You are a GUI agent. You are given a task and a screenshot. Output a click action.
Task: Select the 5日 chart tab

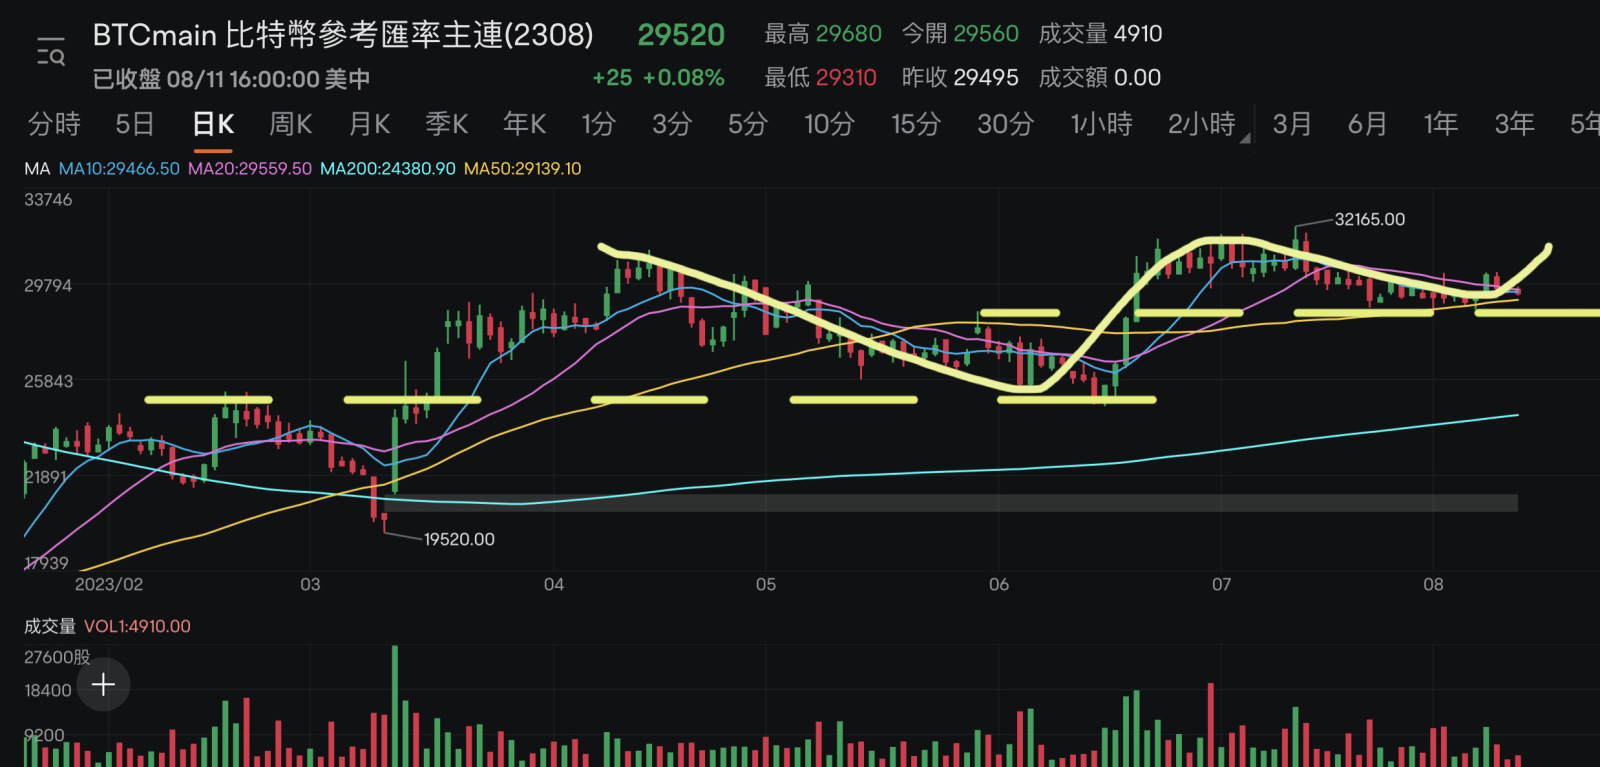pos(134,124)
